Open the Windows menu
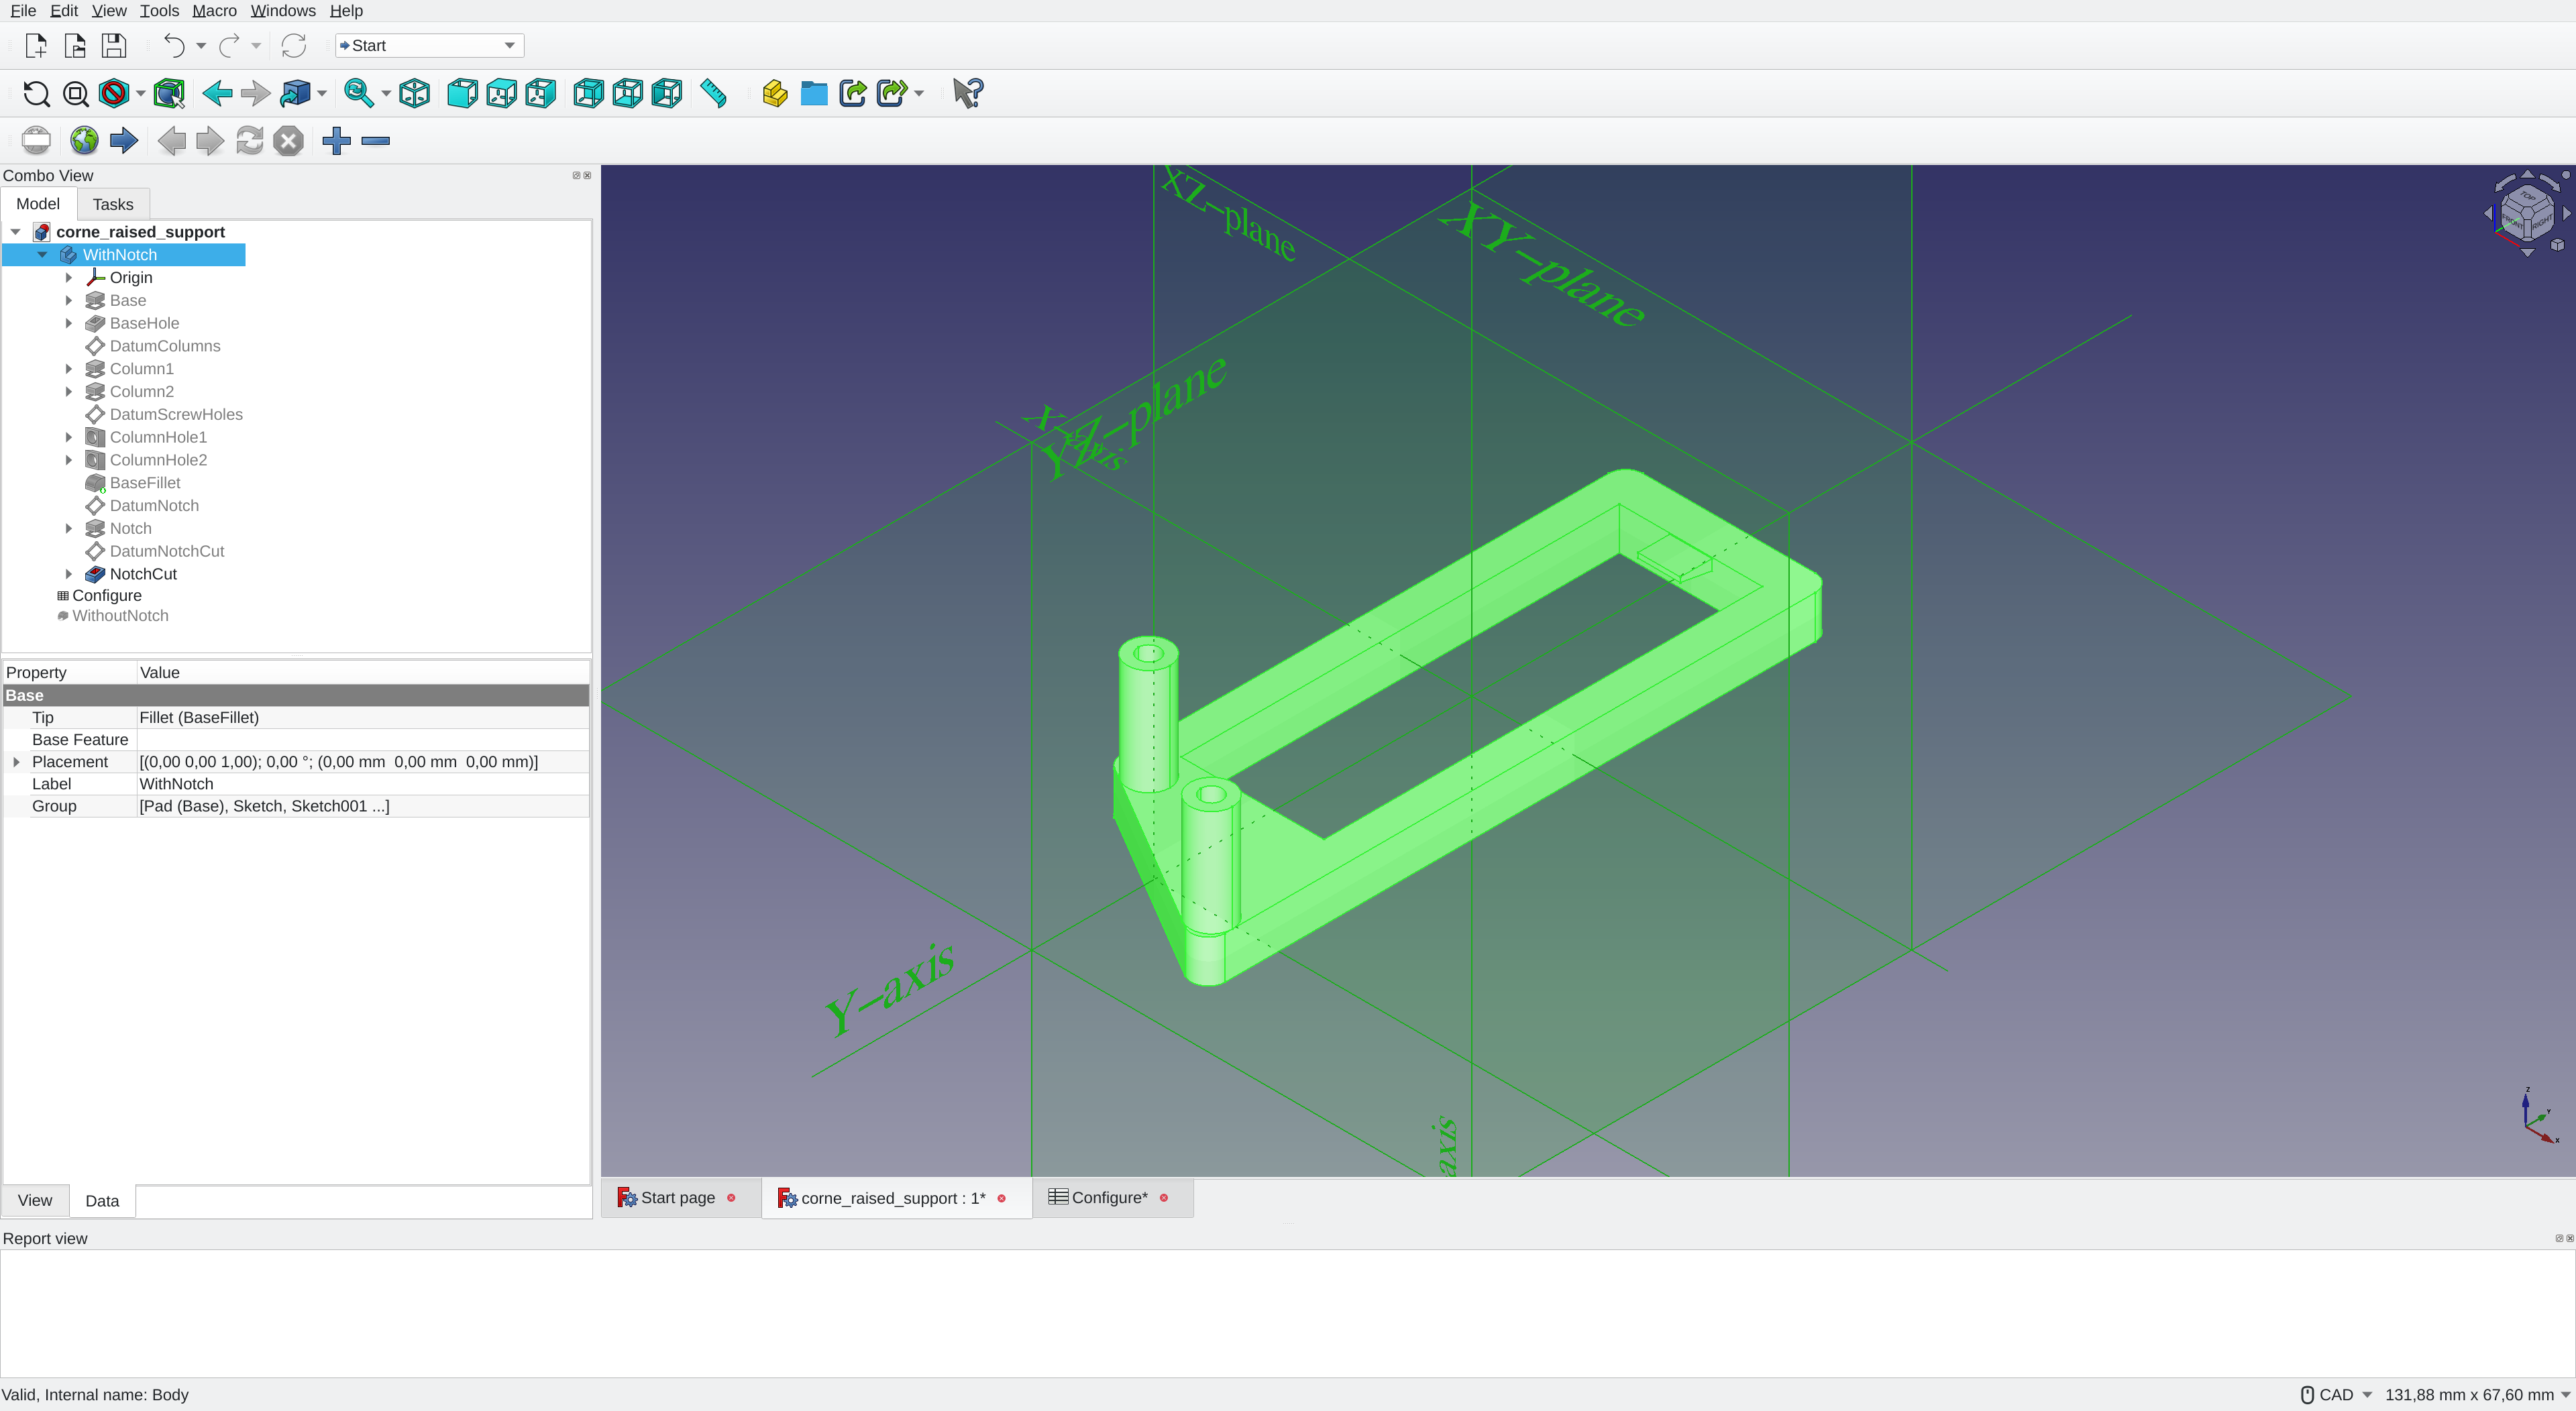This screenshot has height=1411, width=2576. coord(283,11)
